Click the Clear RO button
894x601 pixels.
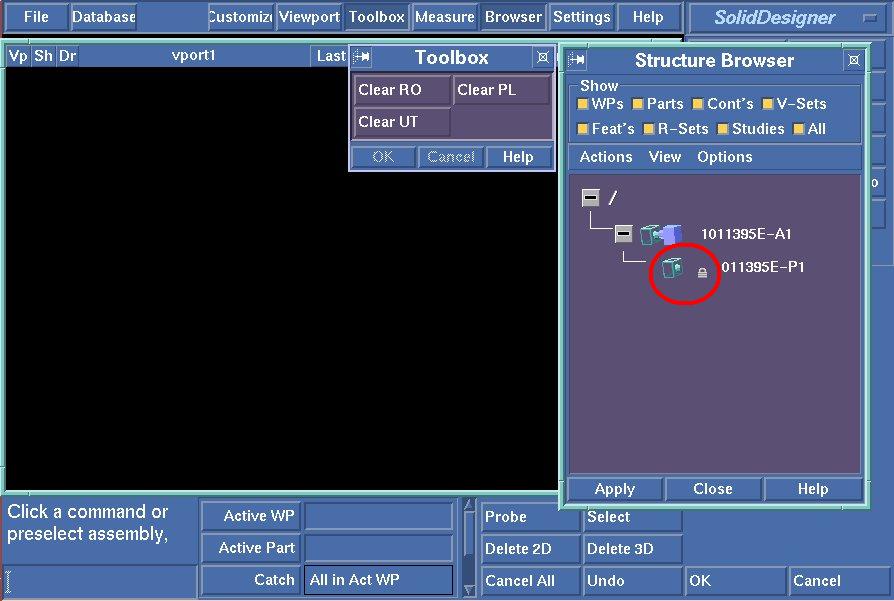pos(402,90)
